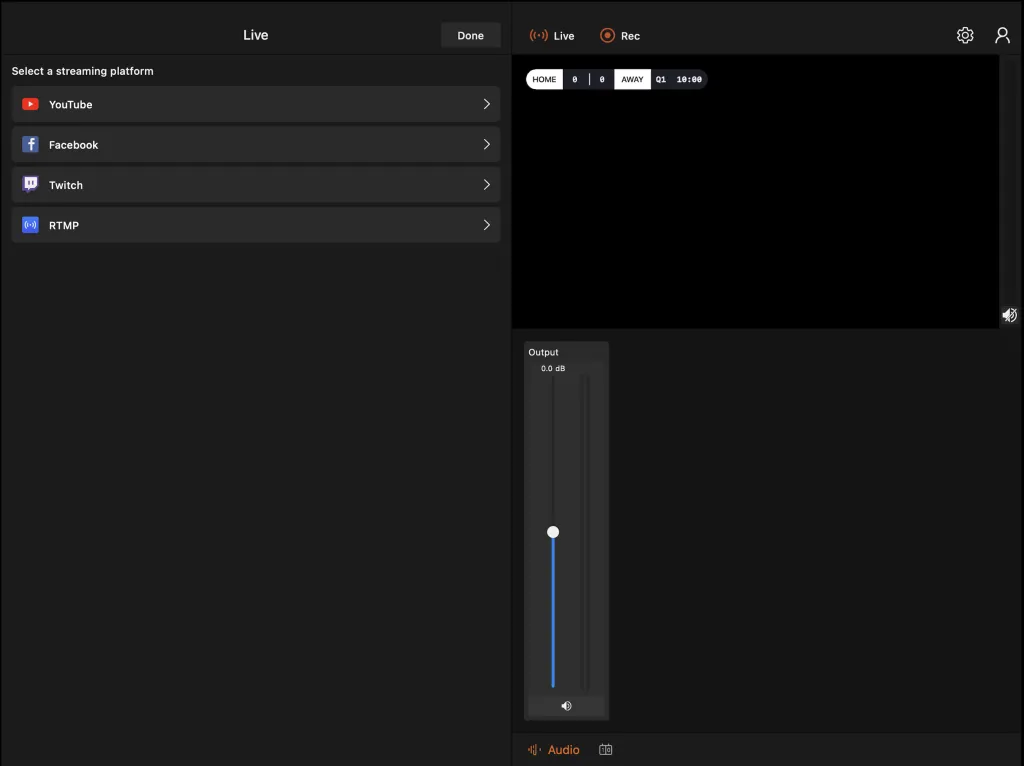This screenshot has height=766, width=1024.
Task: Click the 10:00 game clock on scoreboard
Action: click(689, 79)
